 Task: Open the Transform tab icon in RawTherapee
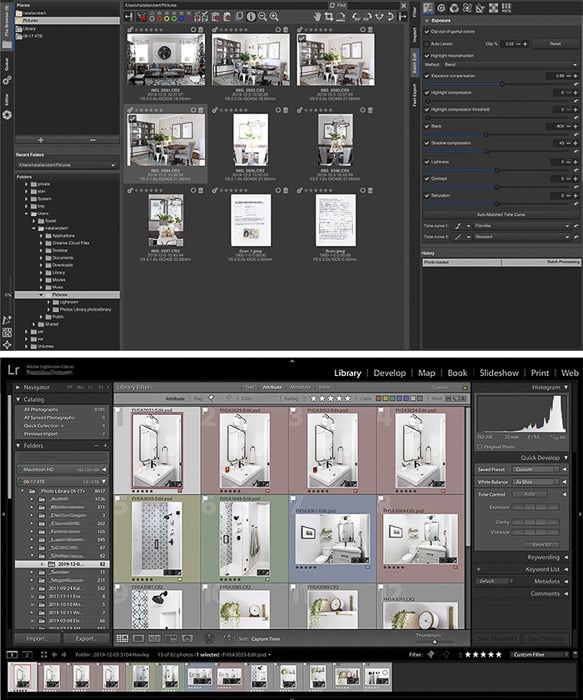click(480, 8)
